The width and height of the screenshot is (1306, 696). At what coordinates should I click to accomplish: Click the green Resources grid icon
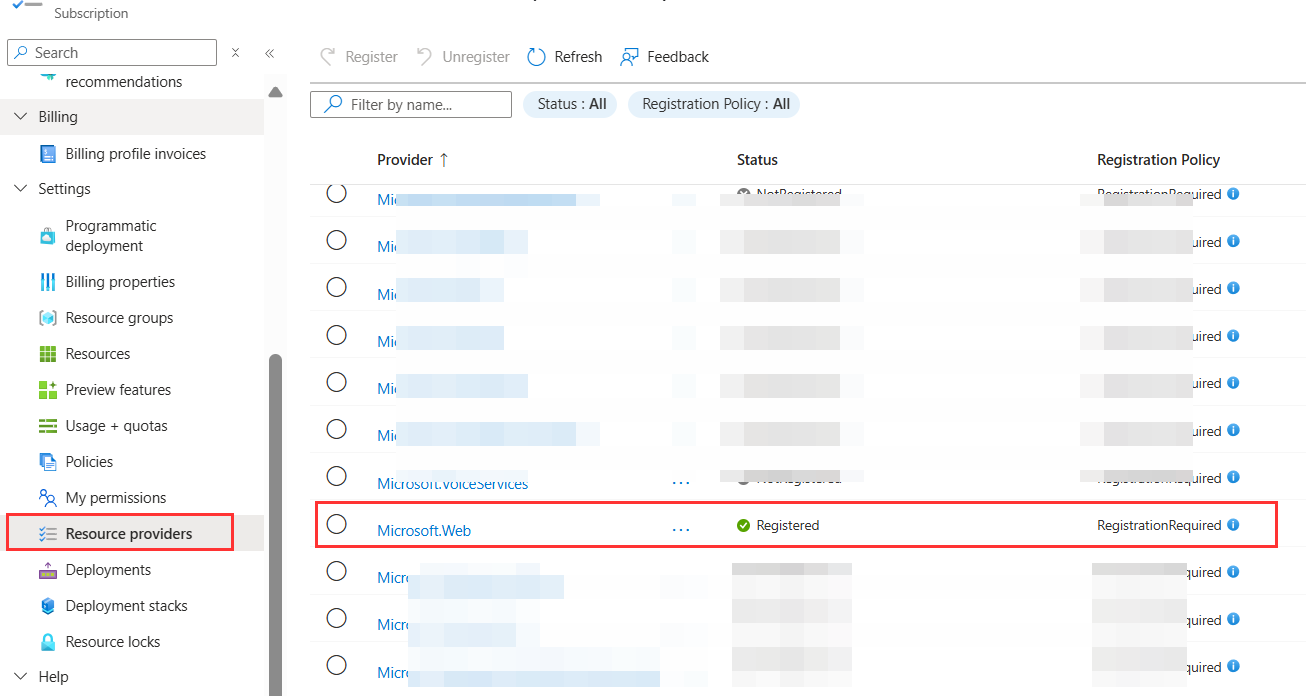coord(48,354)
